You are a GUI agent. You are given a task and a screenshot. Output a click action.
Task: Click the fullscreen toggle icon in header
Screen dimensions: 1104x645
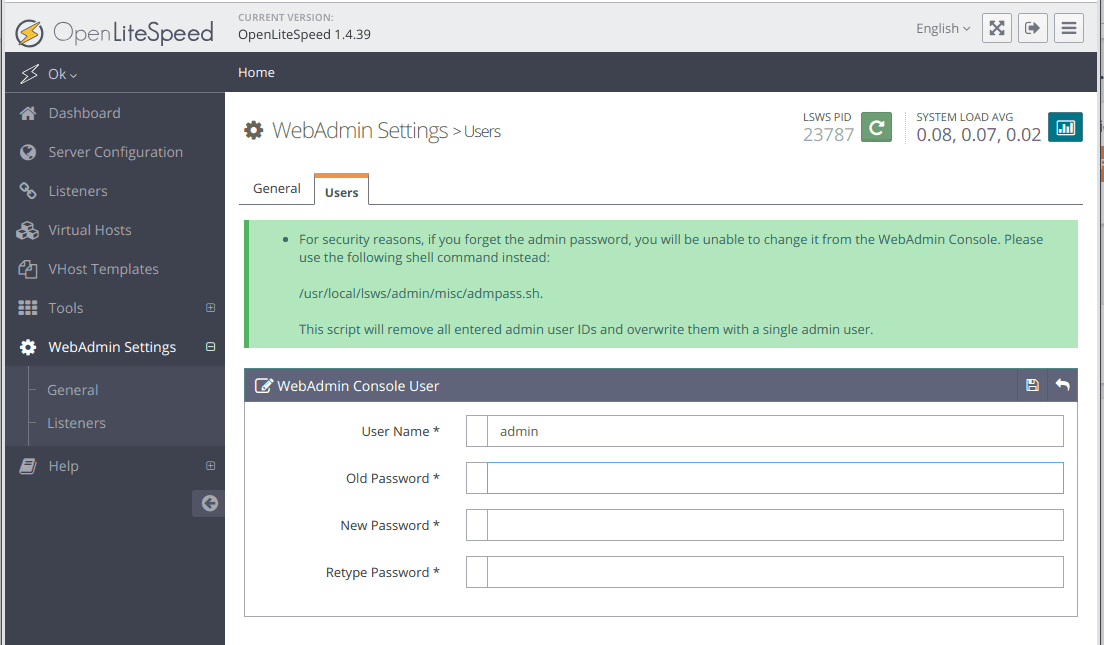997,28
